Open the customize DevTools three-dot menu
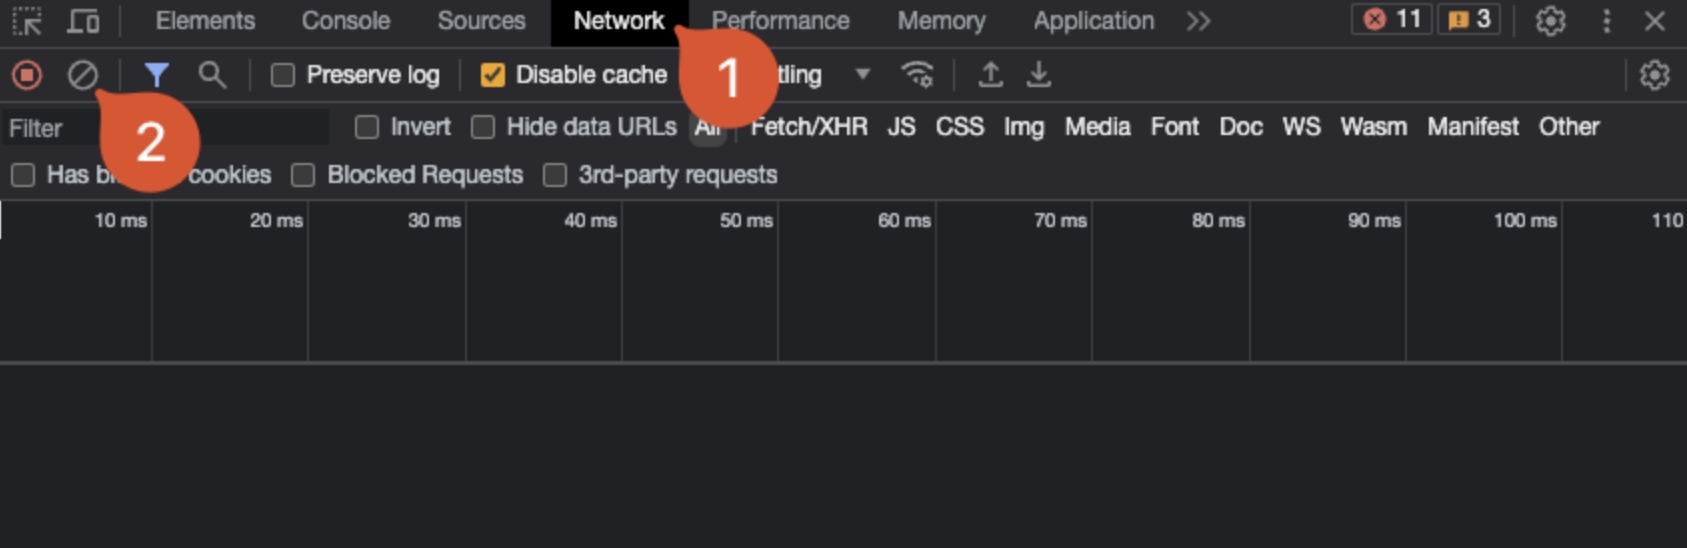Image resolution: width=1687 pixels, height=548 pixels. pyautogui.click(x=1606, y=21)
